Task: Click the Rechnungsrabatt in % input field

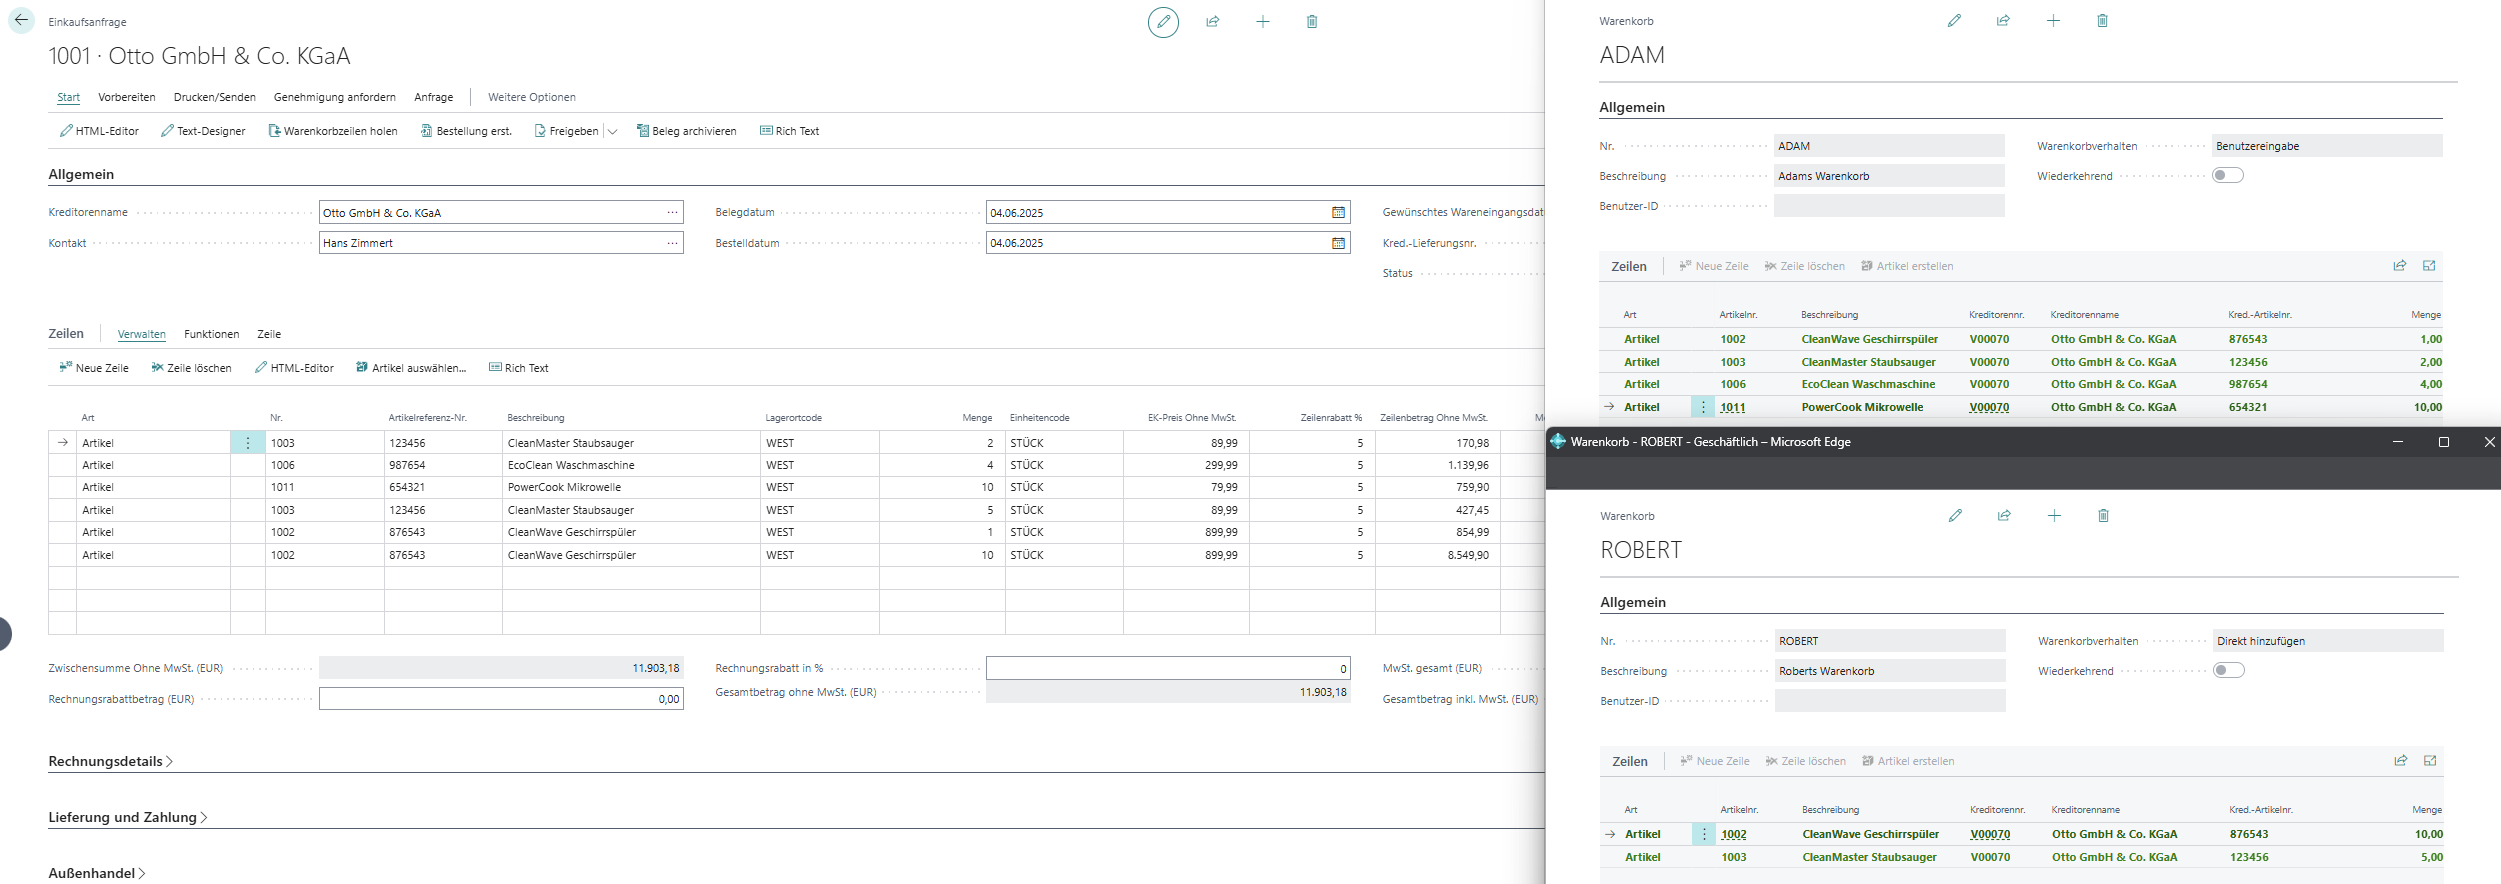Action: (1167, 669)
